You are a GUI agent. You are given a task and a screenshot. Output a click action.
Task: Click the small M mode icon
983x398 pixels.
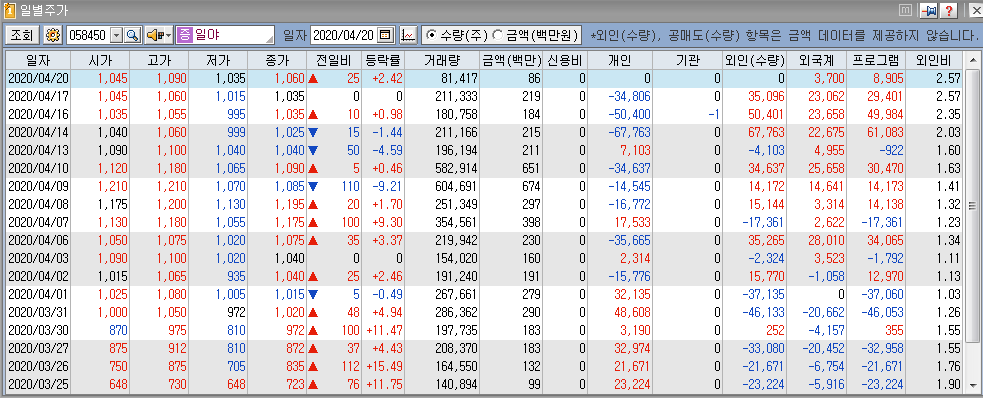click(x=906, y=10)
